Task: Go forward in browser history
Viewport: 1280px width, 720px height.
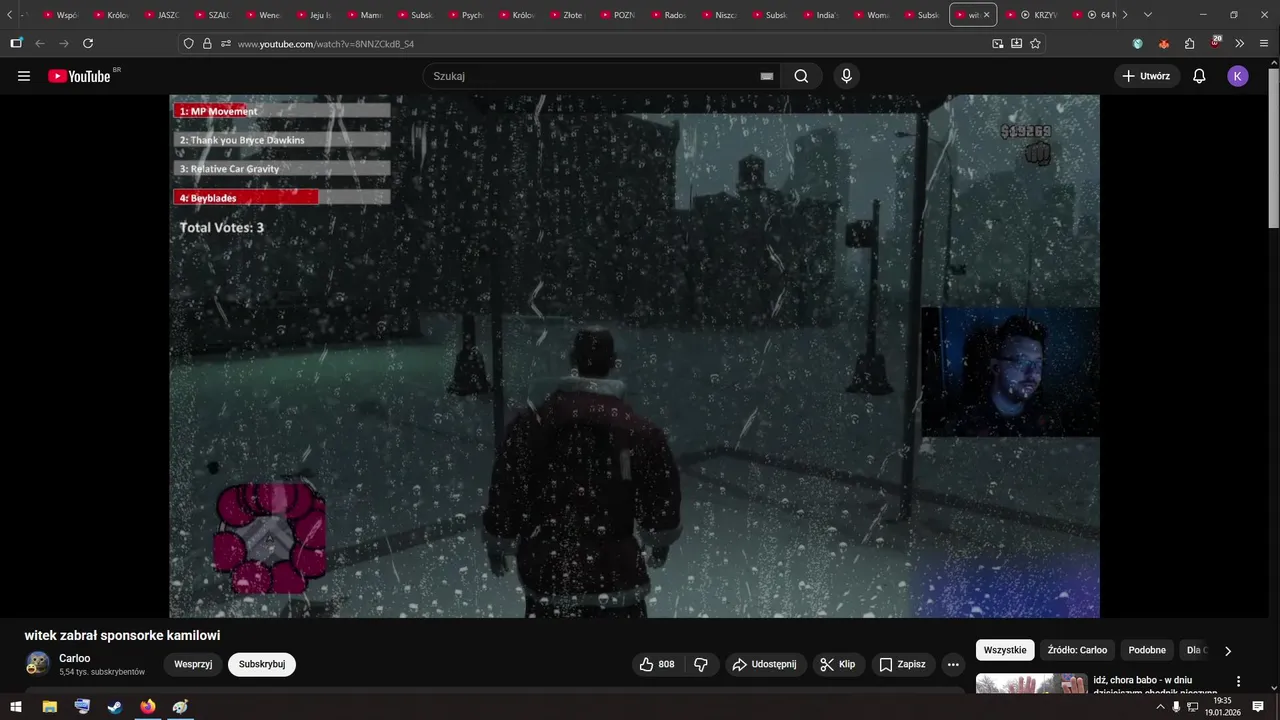Action: [x=64, y=44]
